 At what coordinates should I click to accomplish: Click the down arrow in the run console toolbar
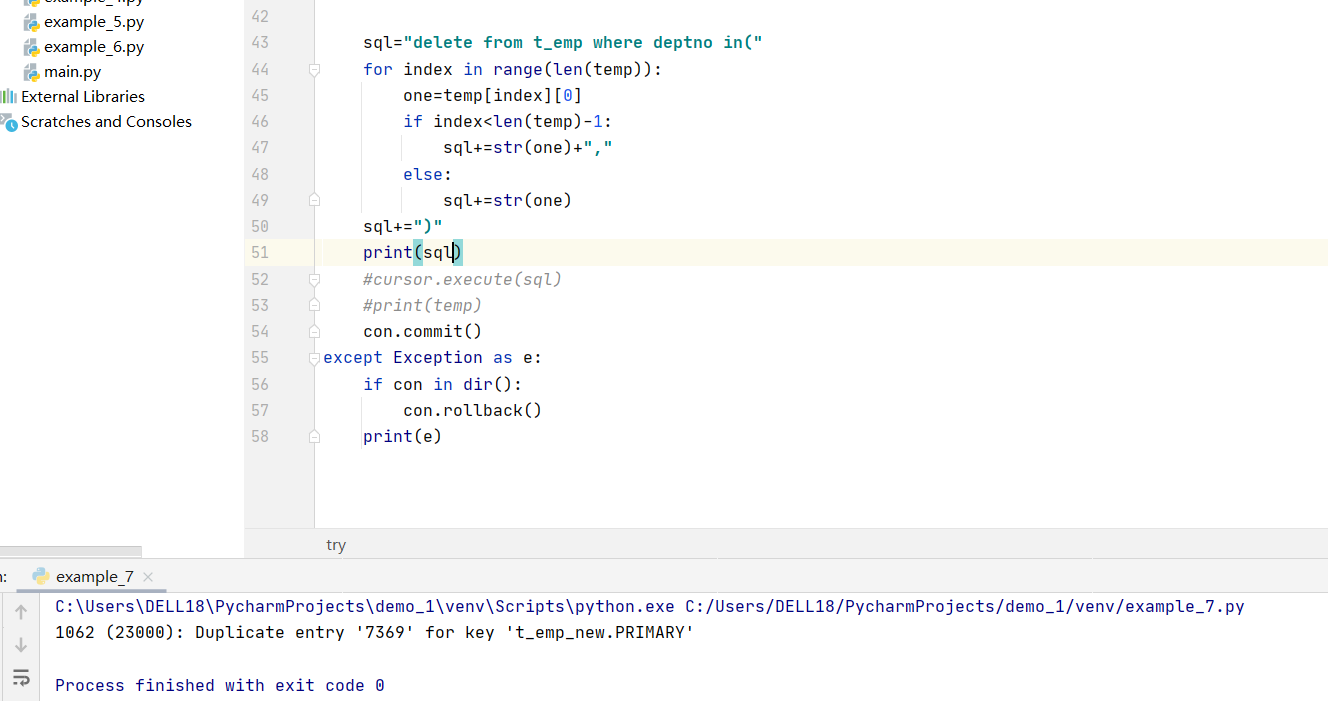point(21,645)
